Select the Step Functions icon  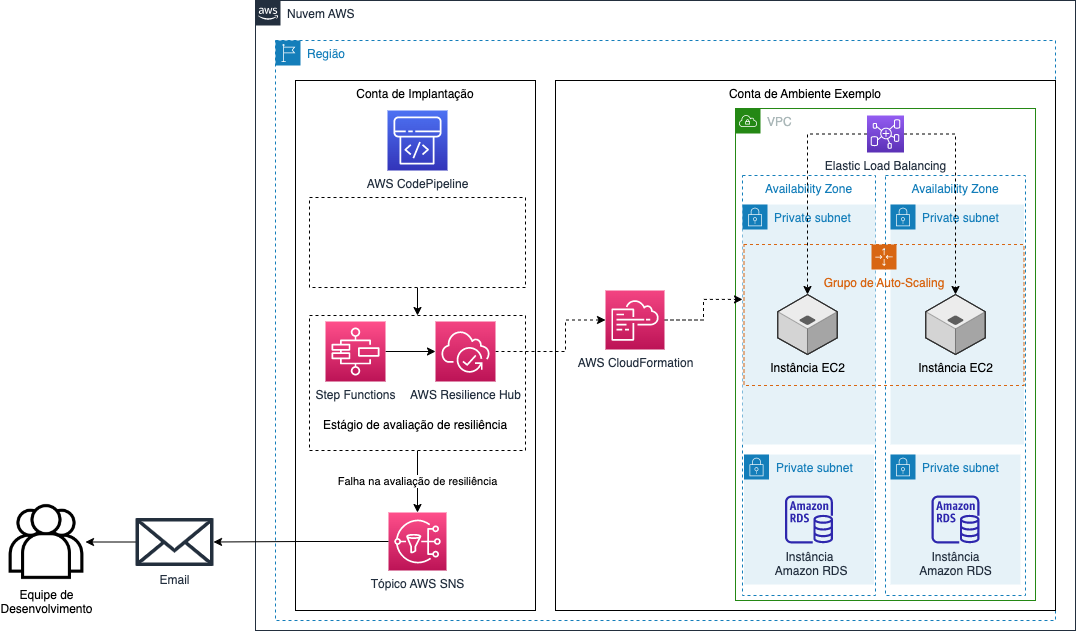coord(355,351)
